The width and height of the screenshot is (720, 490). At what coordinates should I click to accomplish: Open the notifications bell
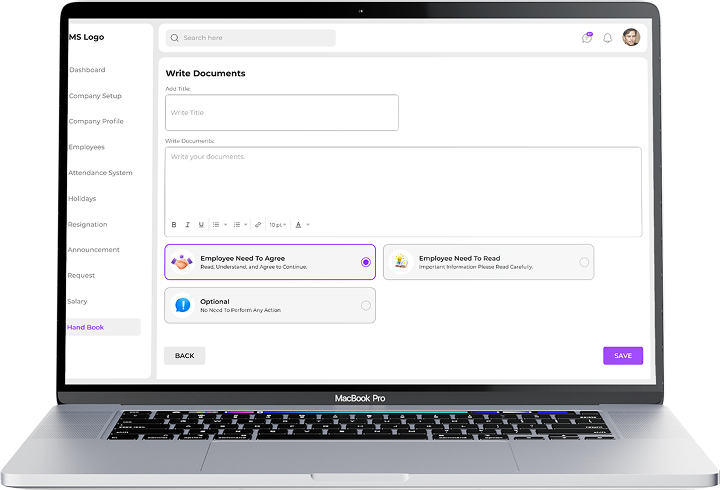(x=607, y=38)
